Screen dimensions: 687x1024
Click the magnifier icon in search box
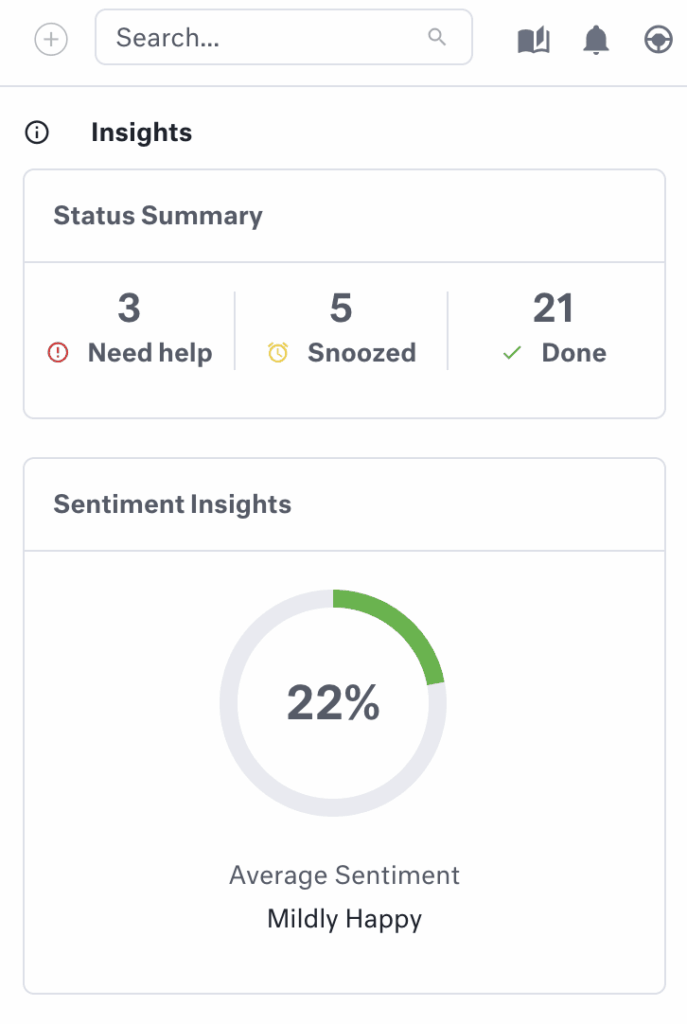[x=437, y=37]
